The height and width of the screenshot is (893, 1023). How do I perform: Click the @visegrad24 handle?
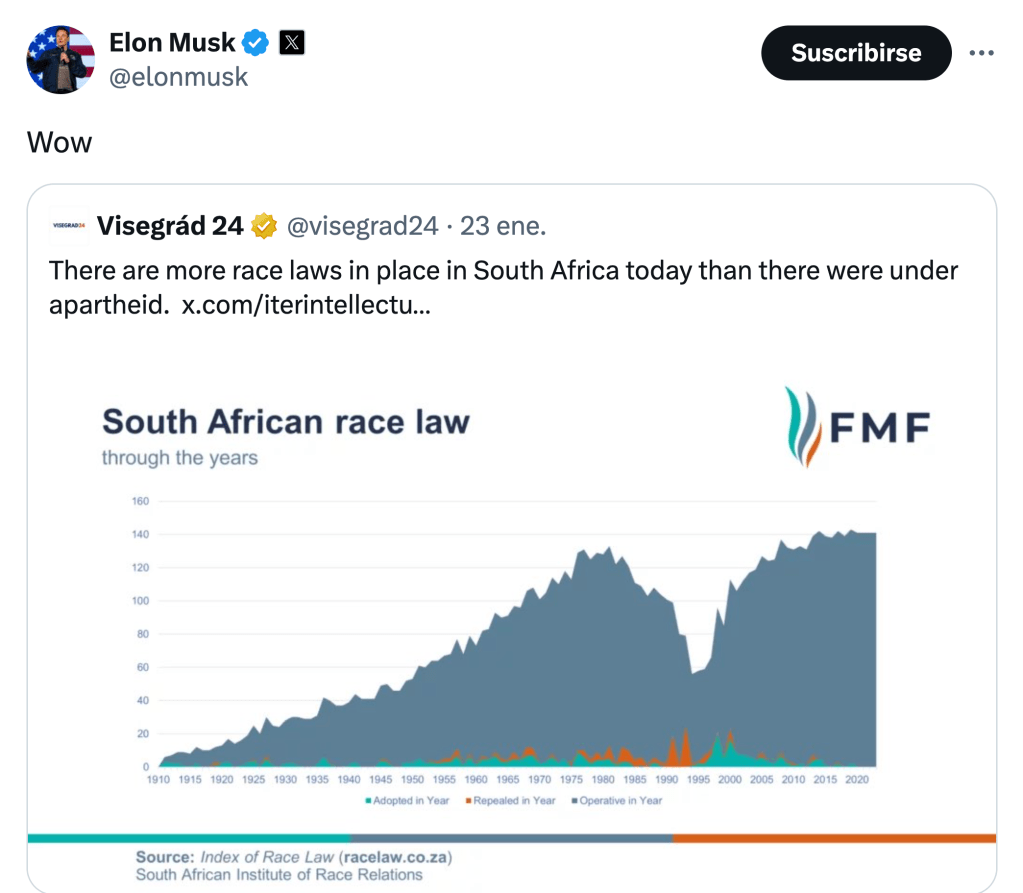pyautogui.click(x=362, y=226)
